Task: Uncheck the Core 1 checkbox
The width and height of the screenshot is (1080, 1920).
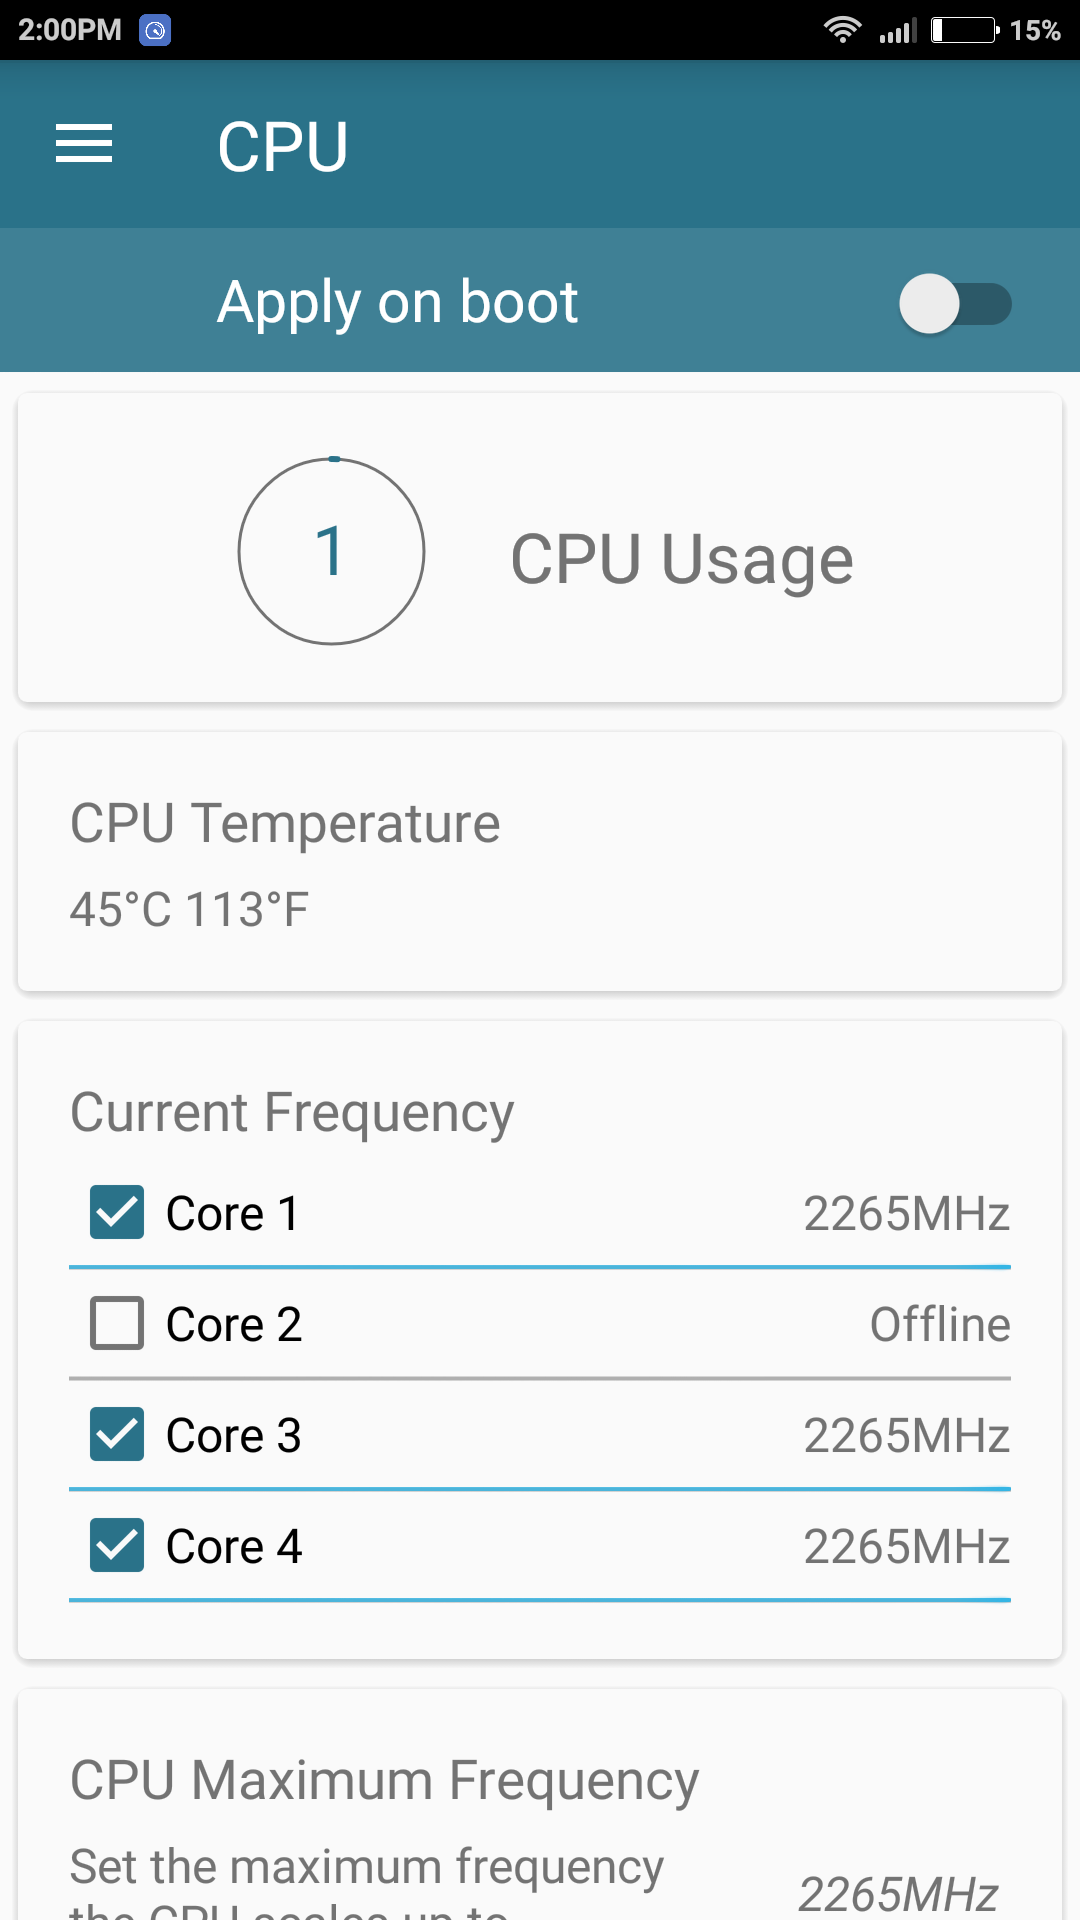Action: (117, 1212)
